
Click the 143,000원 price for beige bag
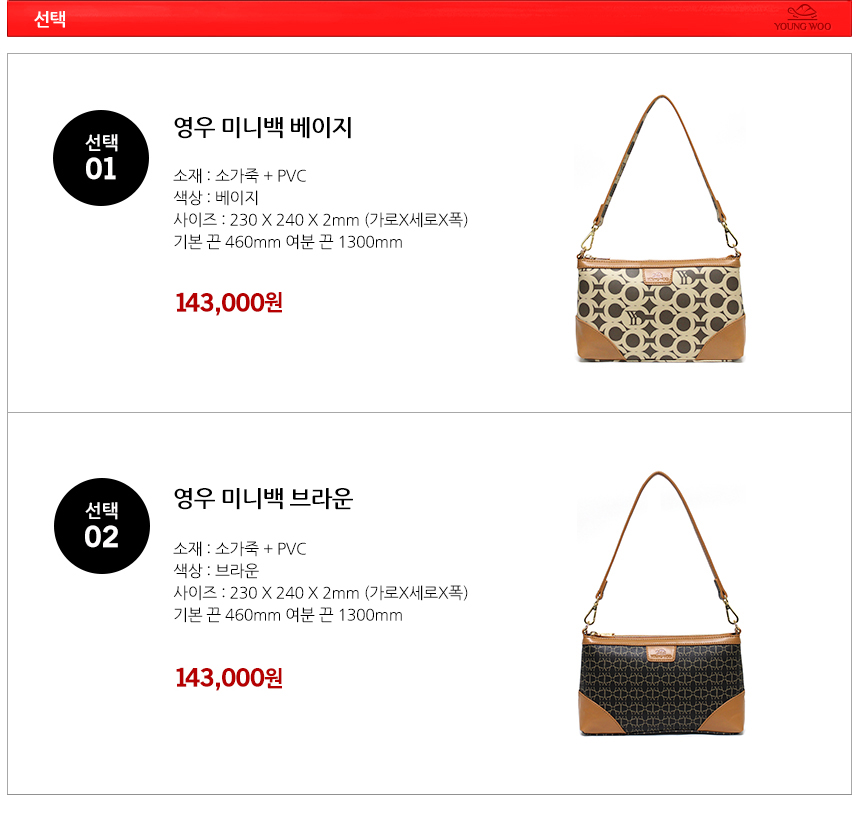click(229, 302)
